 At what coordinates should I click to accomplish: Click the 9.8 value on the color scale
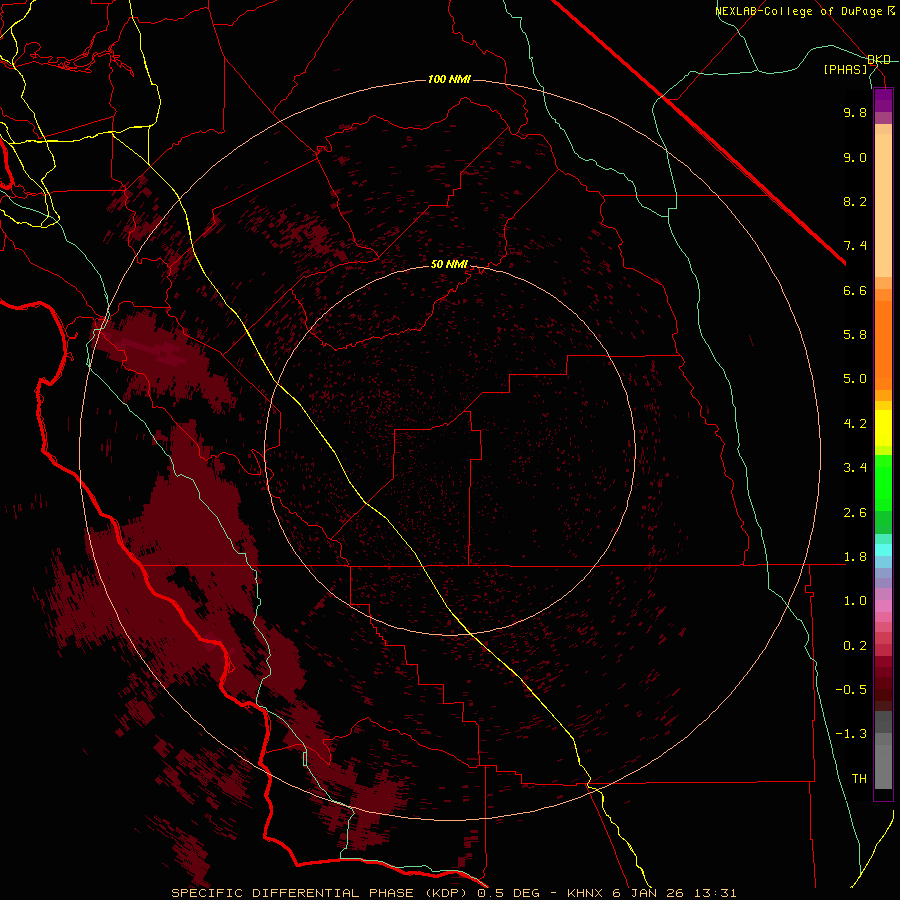point(855,112)
